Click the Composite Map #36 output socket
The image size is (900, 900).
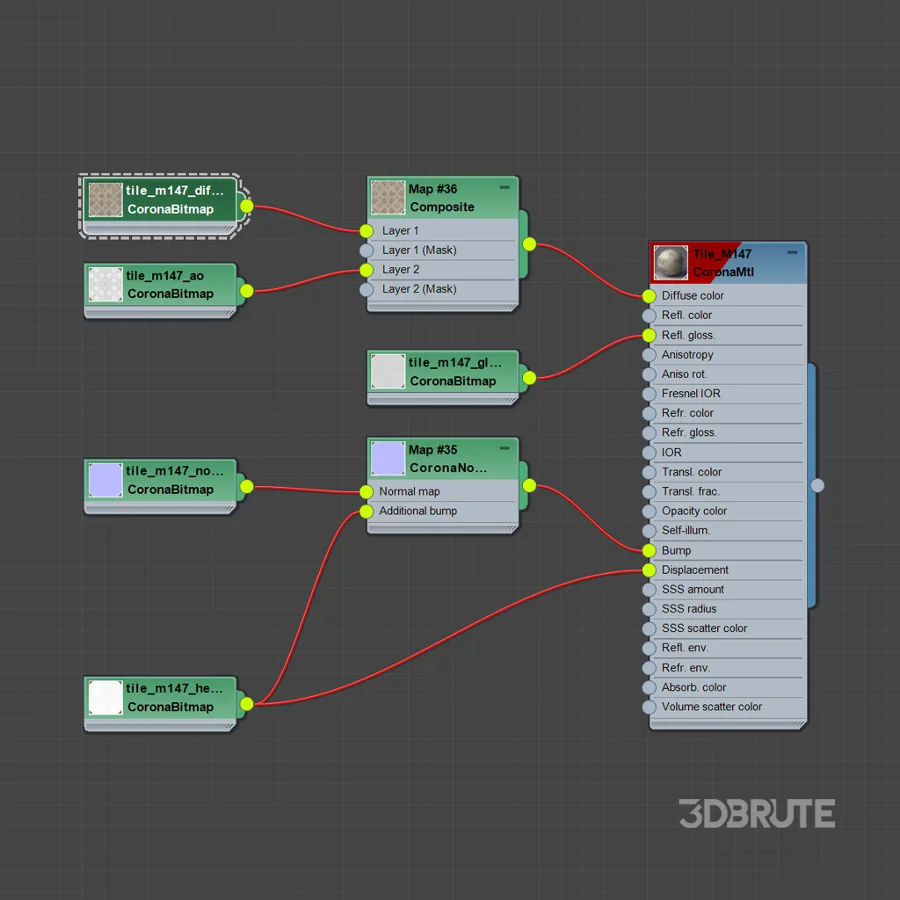click(x=529, y=244)
